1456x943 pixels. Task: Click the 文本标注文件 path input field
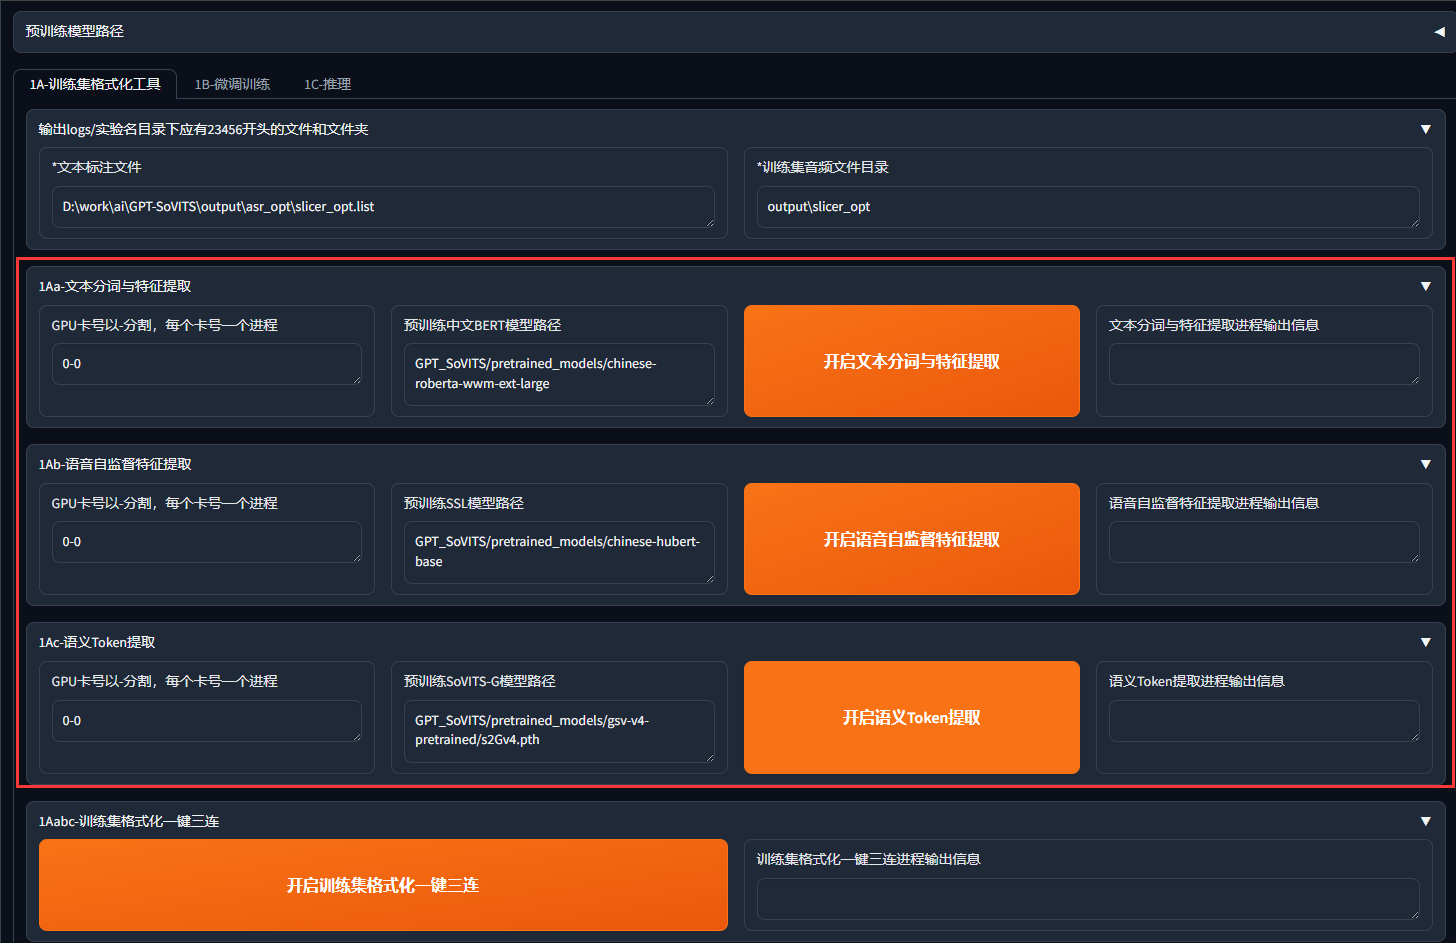pos(382,207)
